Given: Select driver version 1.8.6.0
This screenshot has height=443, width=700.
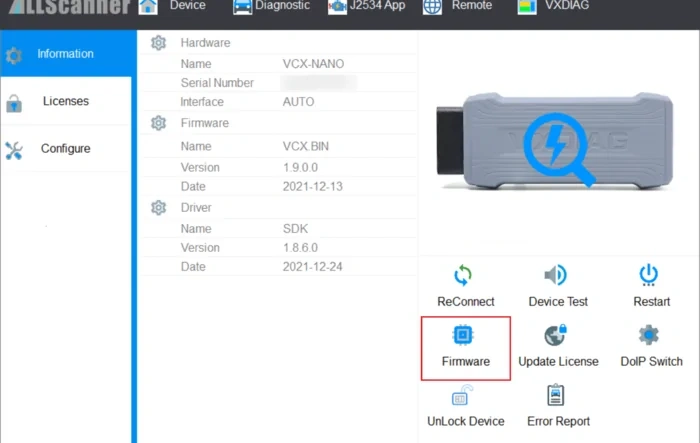Looking at the screenshot, I should point(300,247).
